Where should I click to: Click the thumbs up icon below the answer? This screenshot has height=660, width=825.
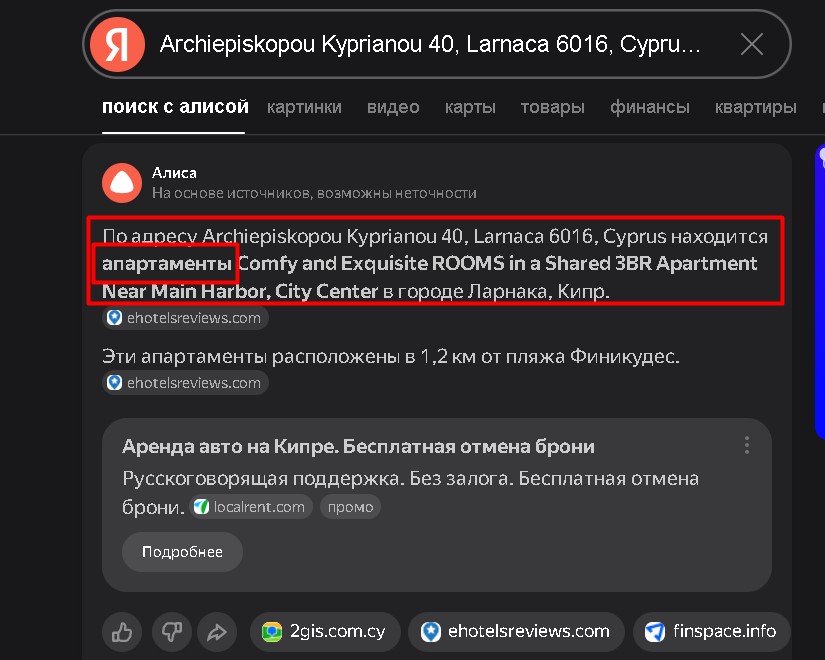[x=121, y=632]
